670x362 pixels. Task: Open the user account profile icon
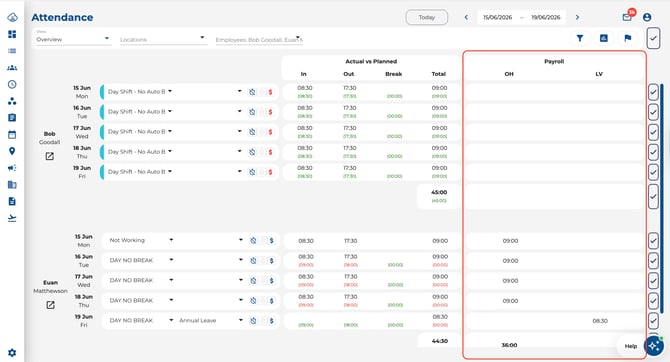[647, 17]
